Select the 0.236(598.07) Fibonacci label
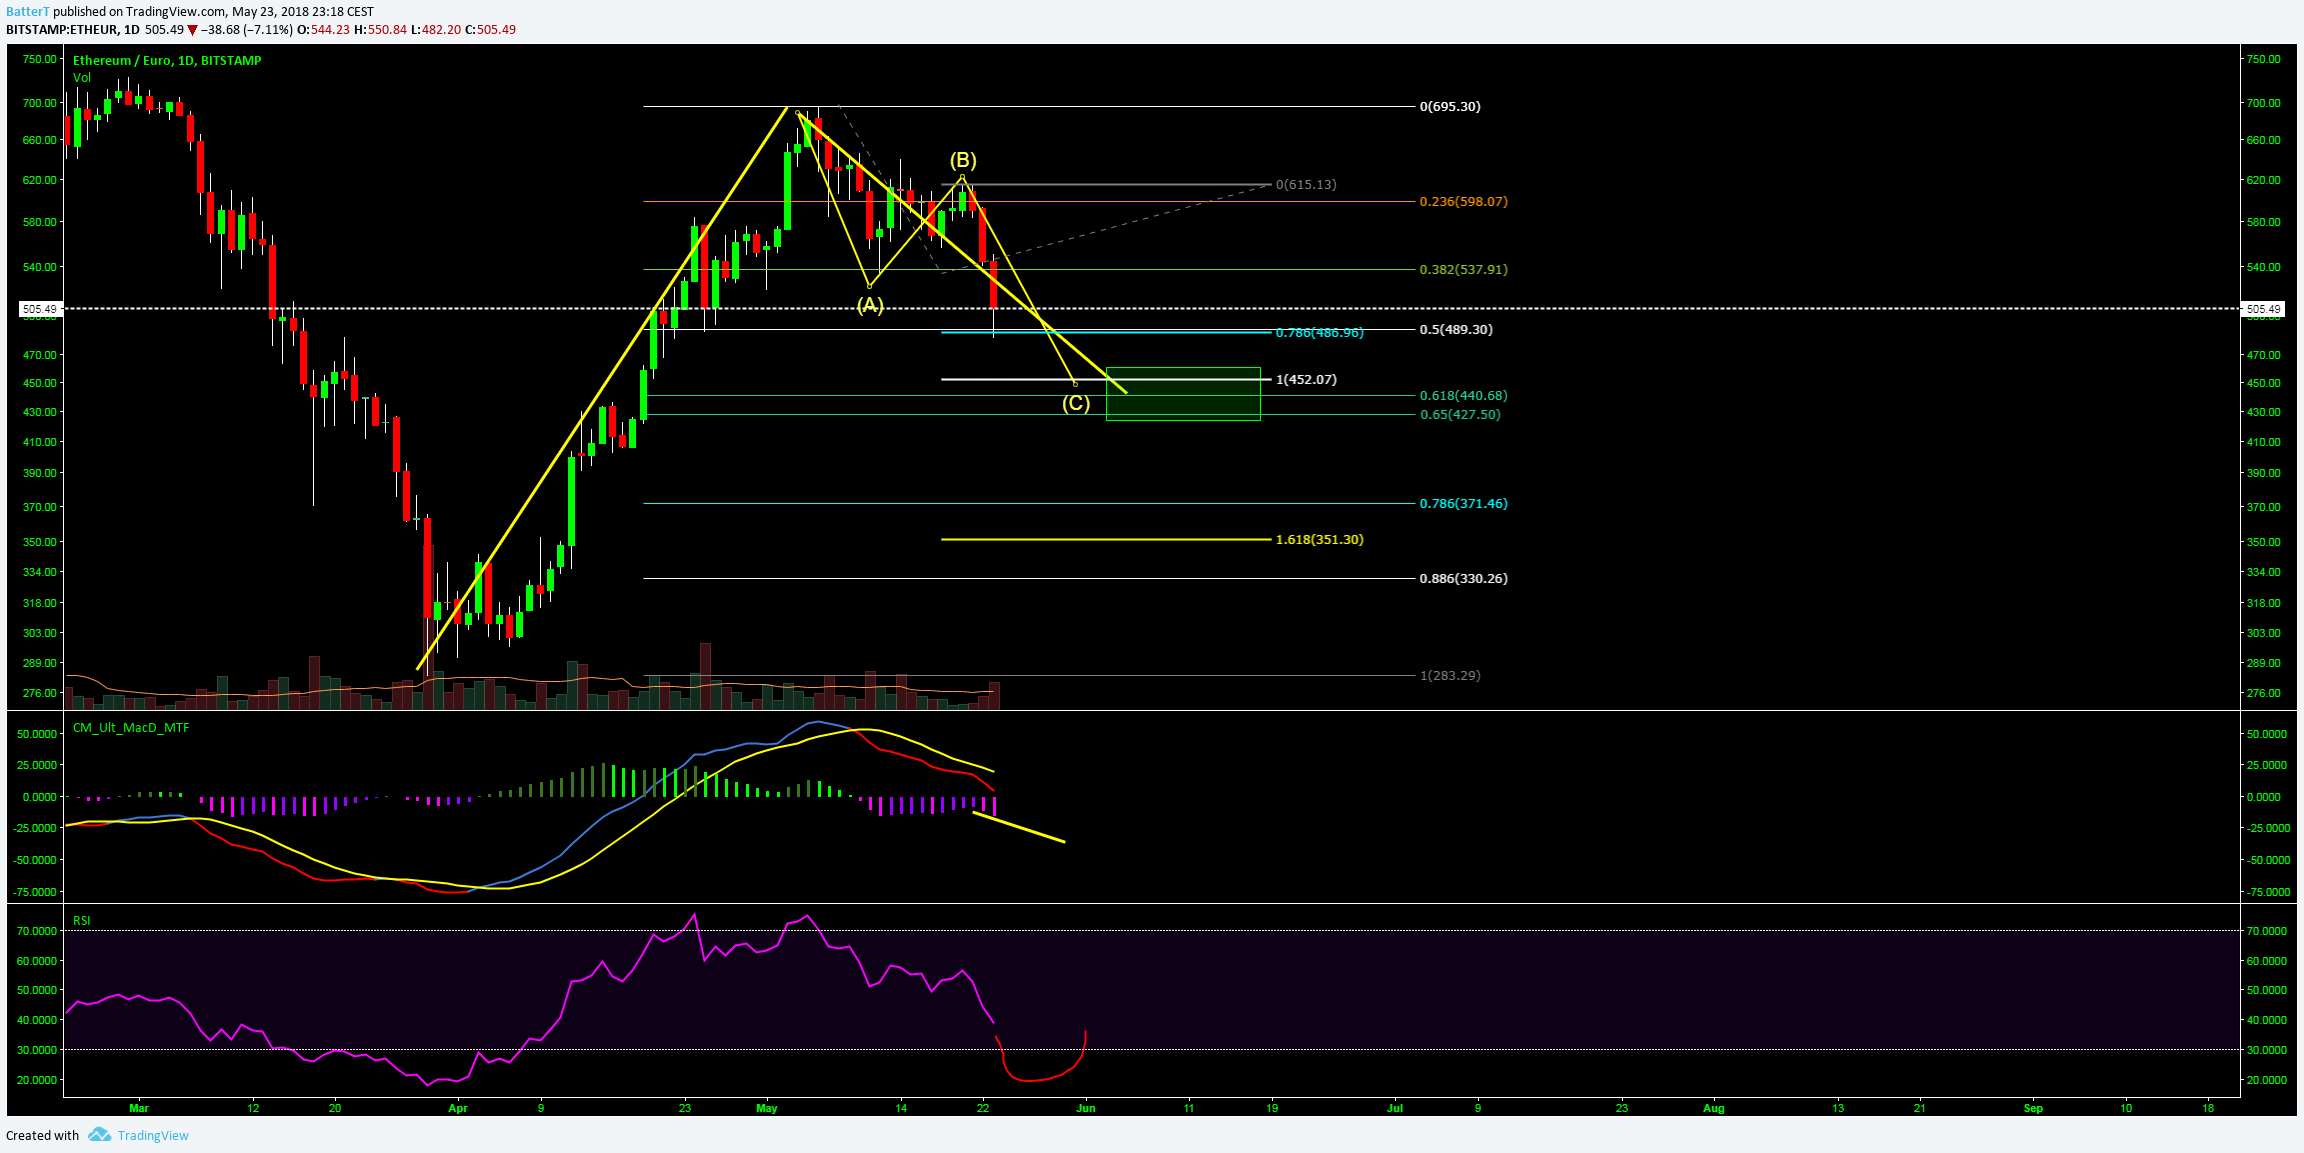Screen dimensions: 2304x1153 (x=1464, y=201)
